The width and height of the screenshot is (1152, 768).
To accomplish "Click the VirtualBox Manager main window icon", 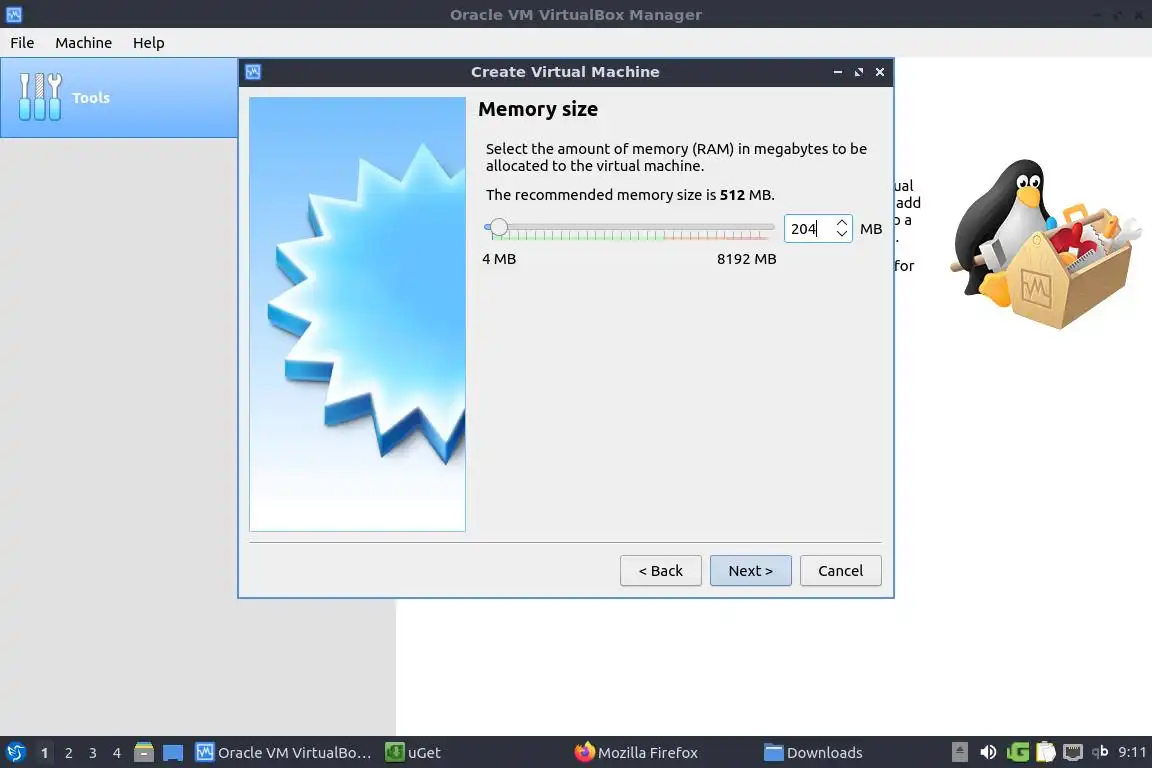I will [14, 14].
